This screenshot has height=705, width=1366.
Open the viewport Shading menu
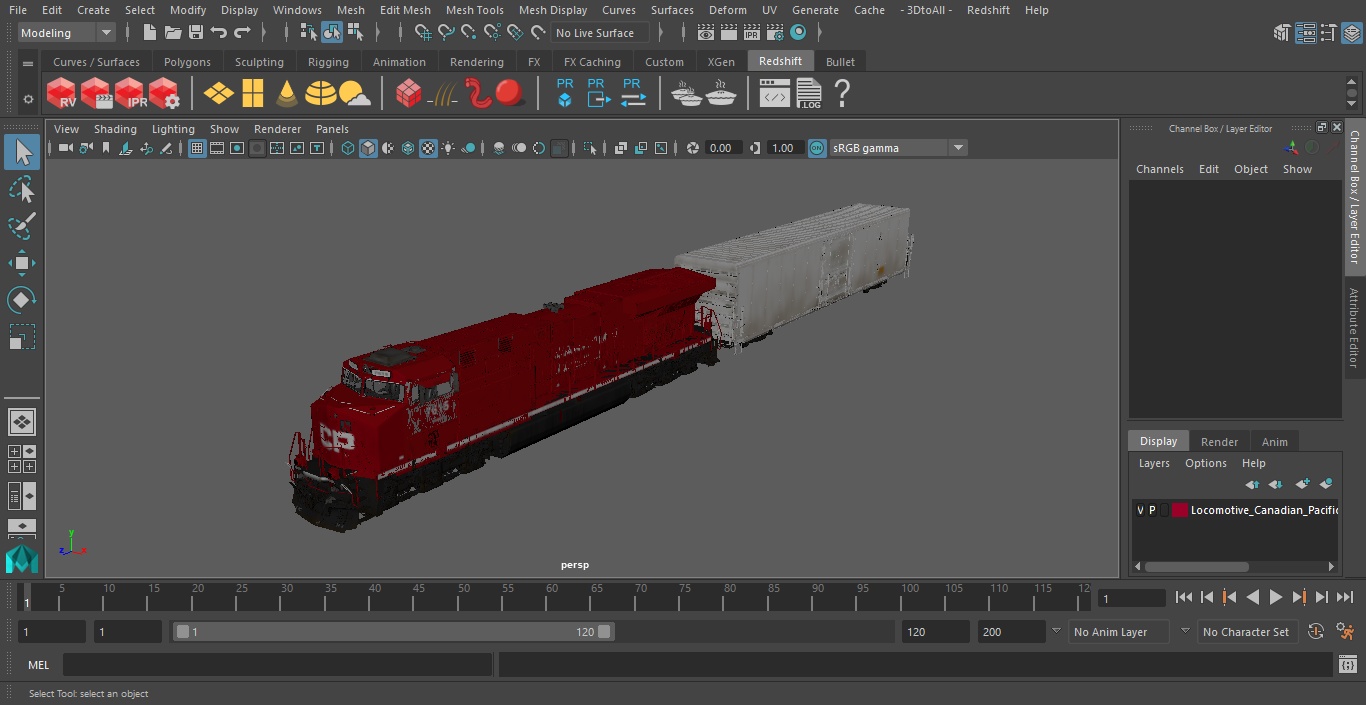[x=115, y=129]
